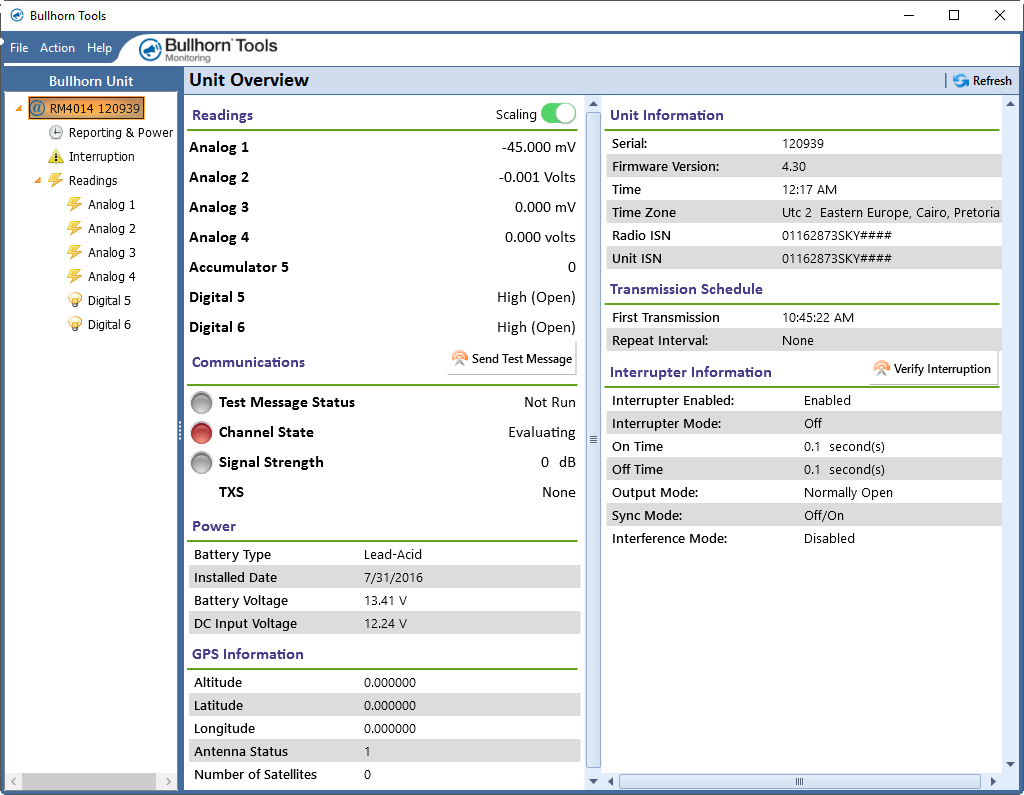Click First Transmission time 10:45:22 AM

click(x=818, y=317)
